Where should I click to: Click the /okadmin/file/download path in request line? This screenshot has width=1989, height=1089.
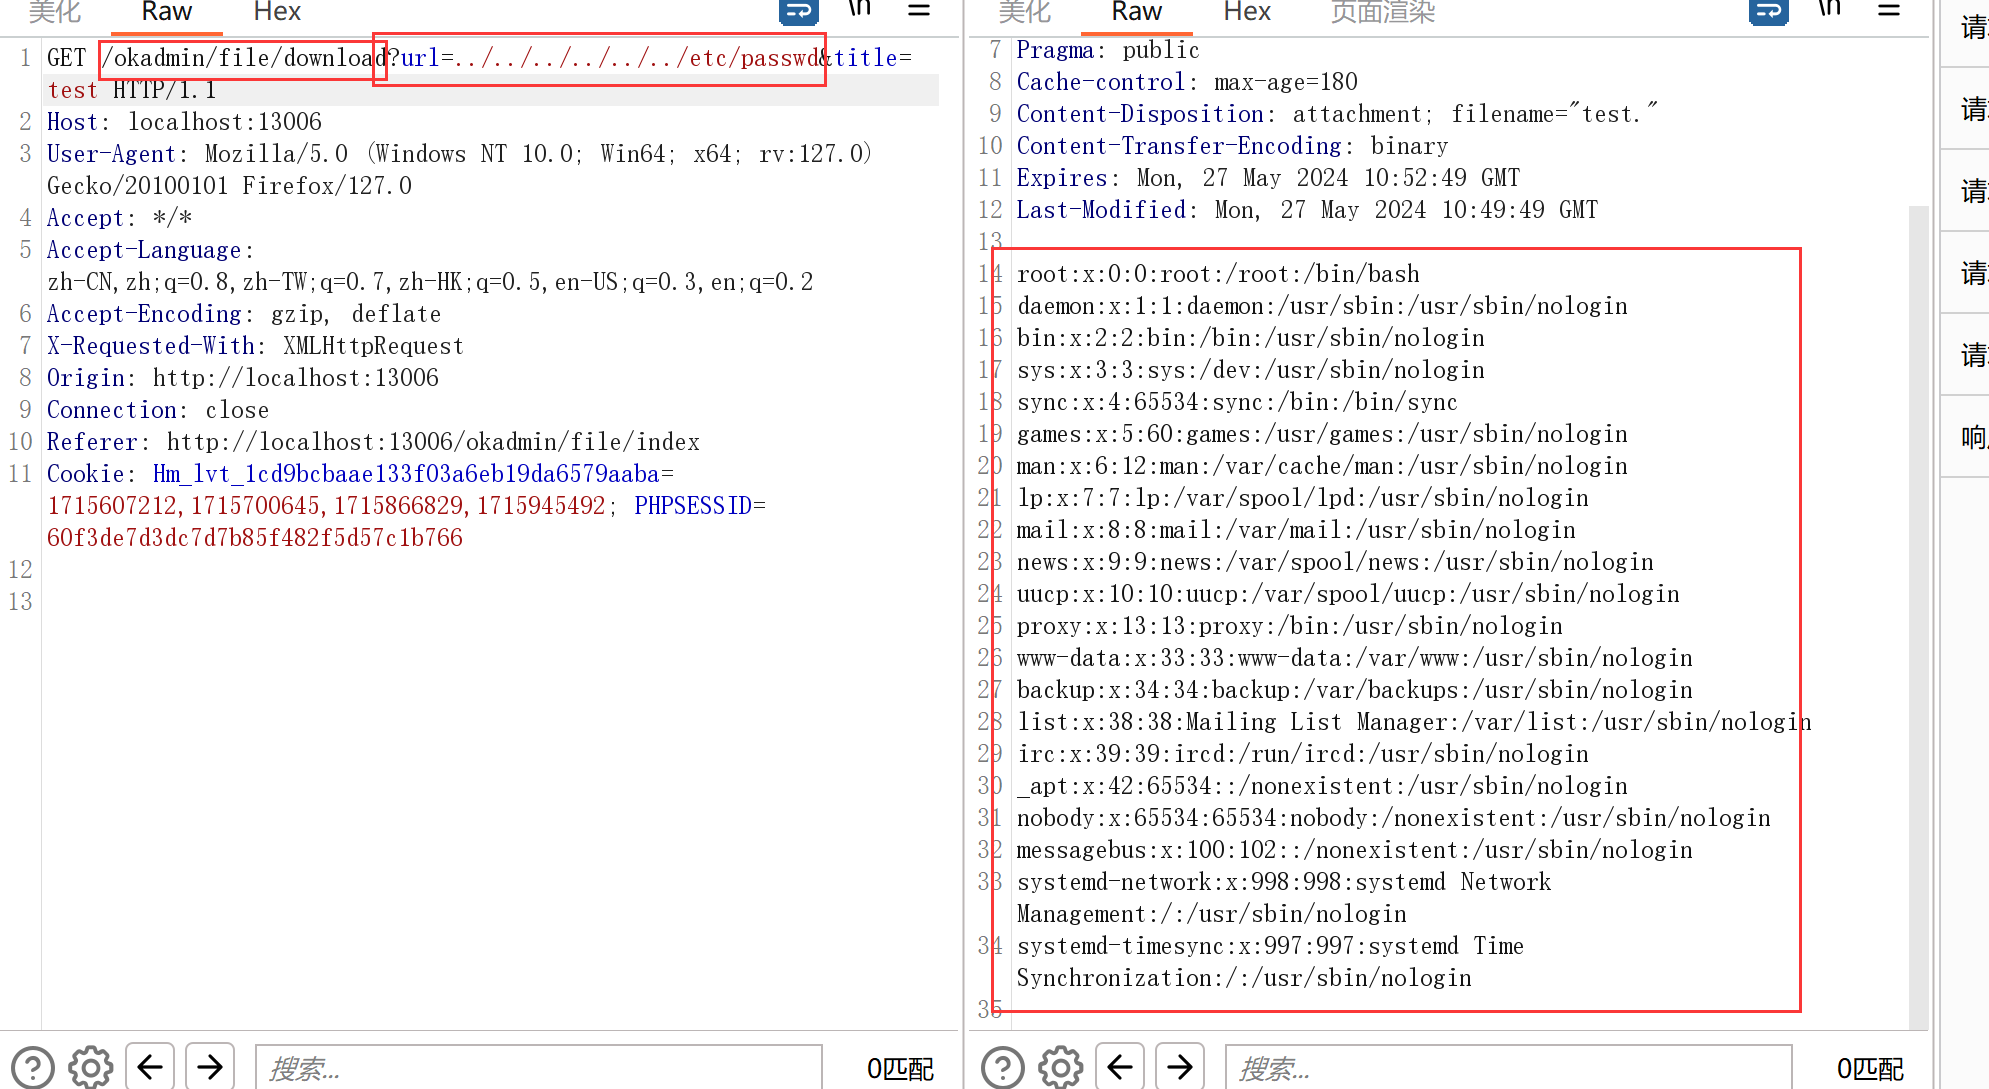click(243, 58)
